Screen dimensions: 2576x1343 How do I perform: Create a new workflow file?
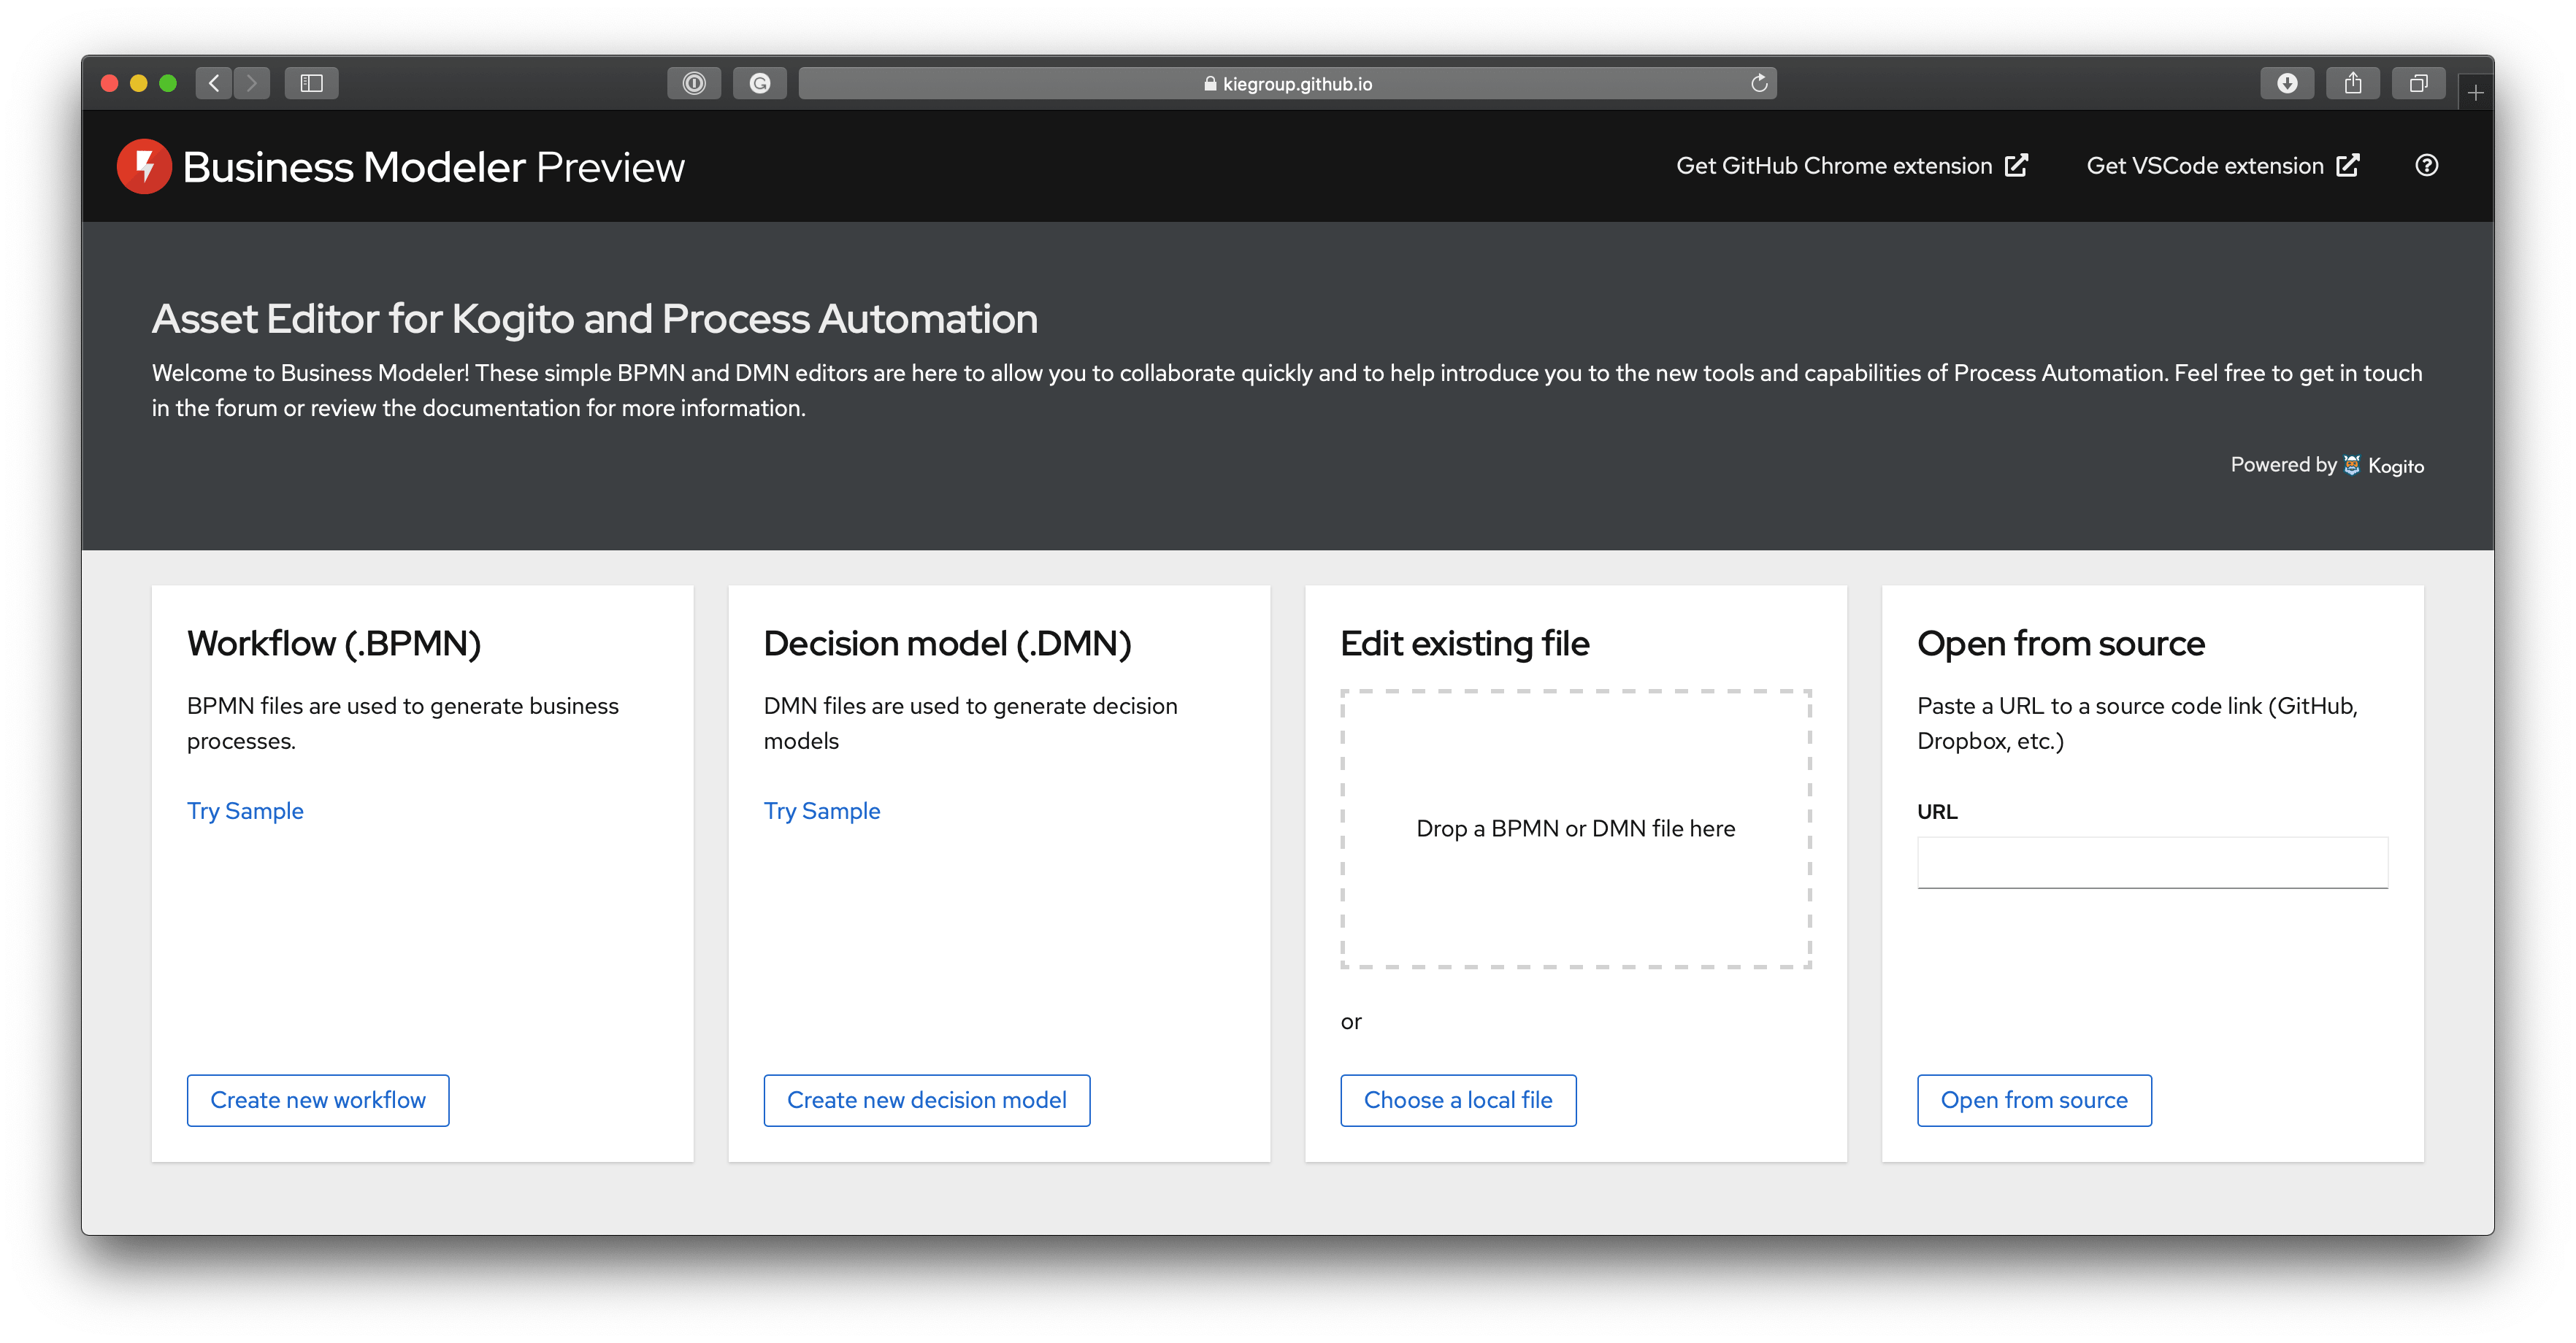[317, 1098]
